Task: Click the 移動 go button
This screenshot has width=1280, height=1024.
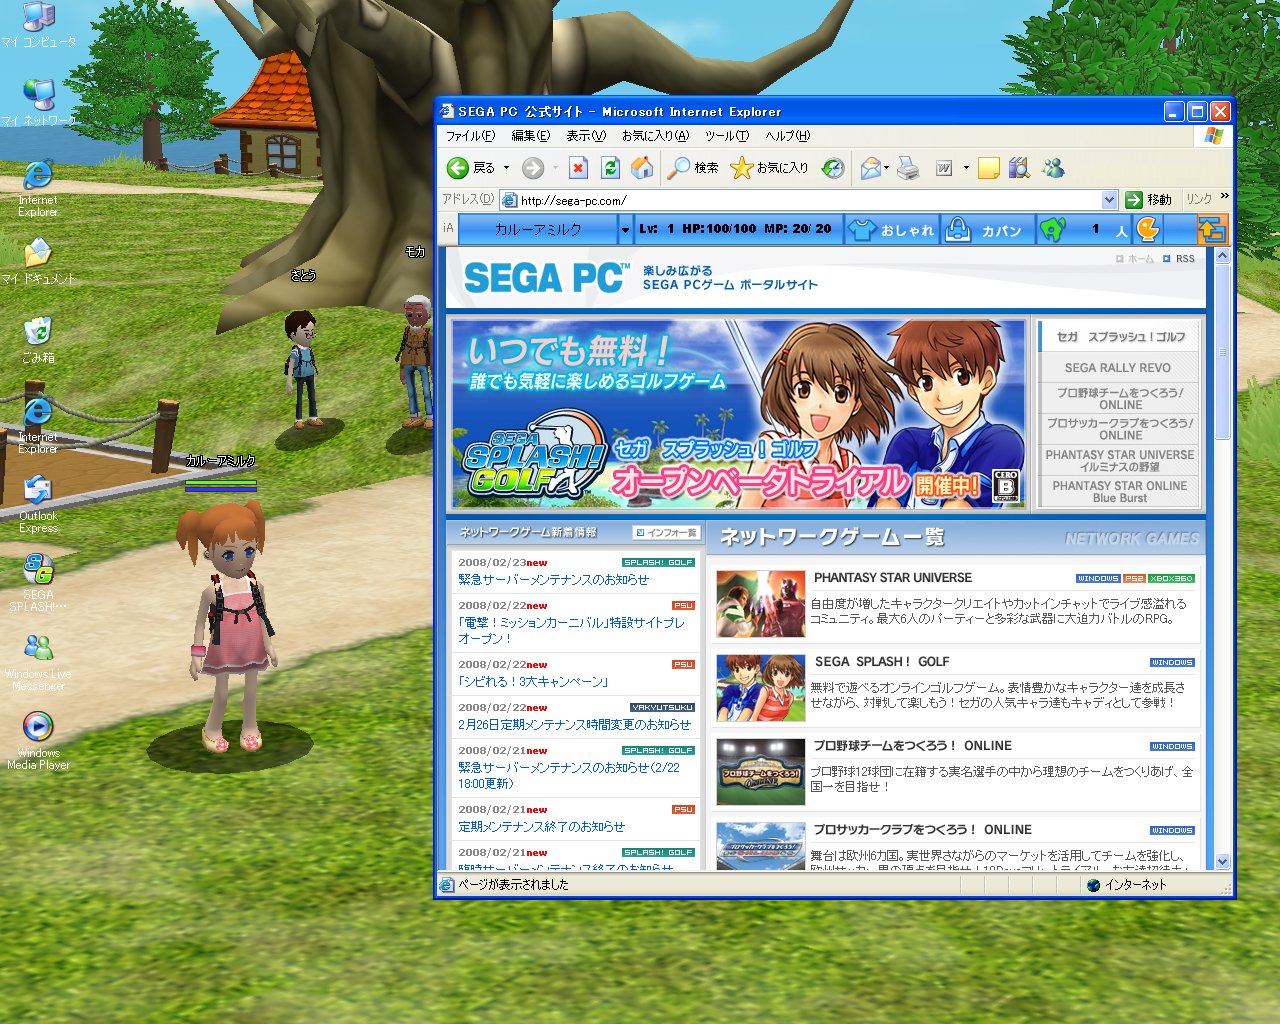Action: click(1148, 200)
